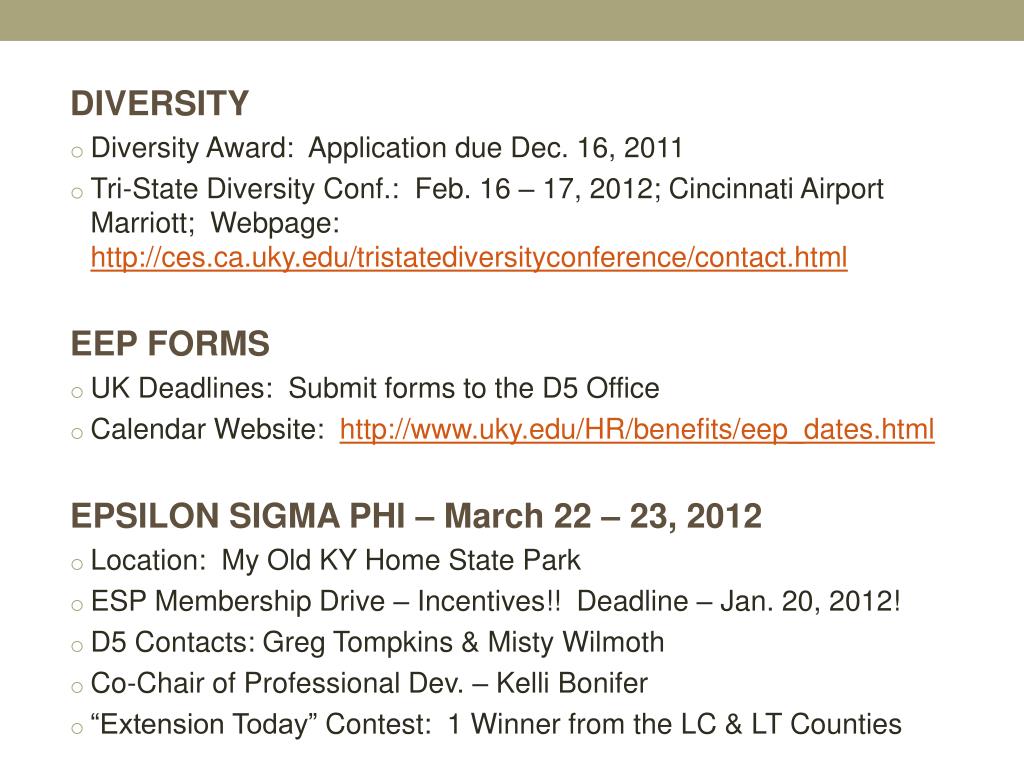Select the Extension Today Contest line
This screenshot has width=1024, height=768.
coord(496,724)
